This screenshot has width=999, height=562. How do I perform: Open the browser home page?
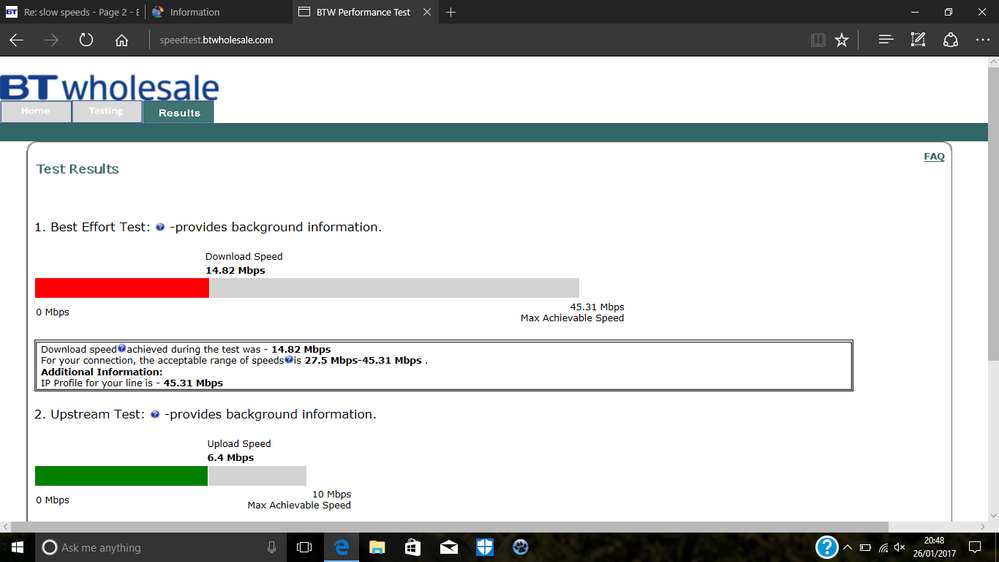pyautogui.click(x=122, y=40)
